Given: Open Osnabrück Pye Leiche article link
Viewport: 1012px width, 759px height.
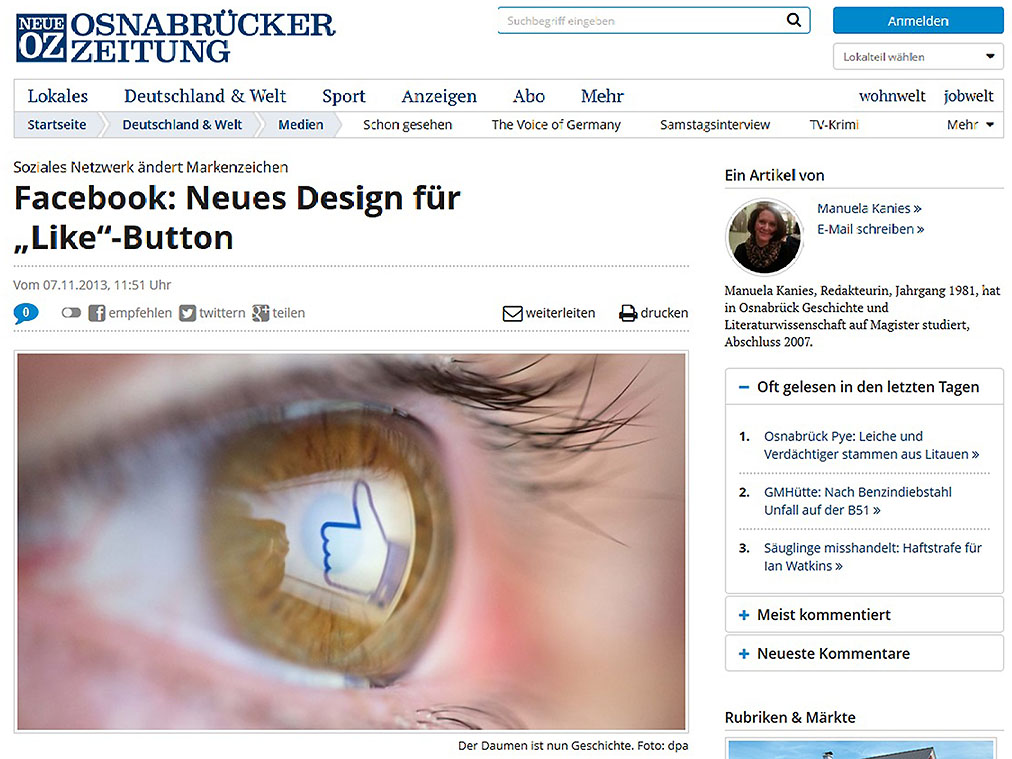Looking at the screenshot, I should pyautogui.click(x=871, y=445).
